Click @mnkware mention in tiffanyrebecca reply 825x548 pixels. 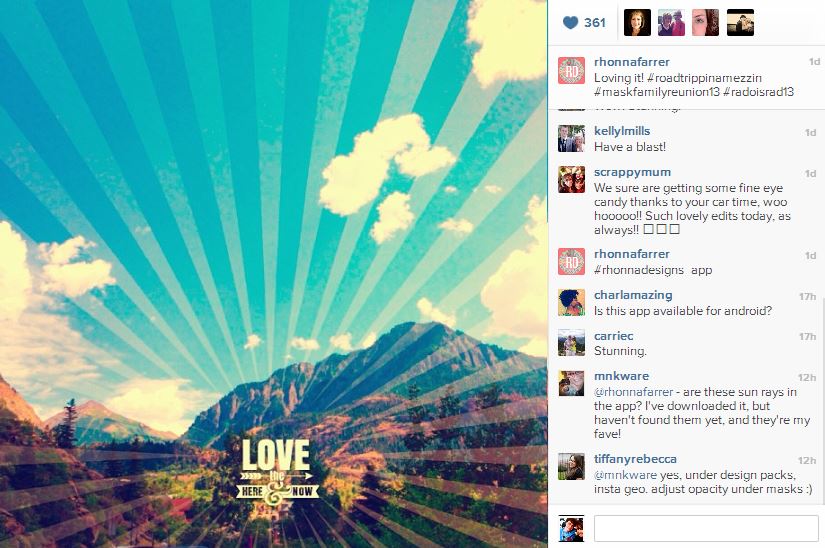(626, 475)
